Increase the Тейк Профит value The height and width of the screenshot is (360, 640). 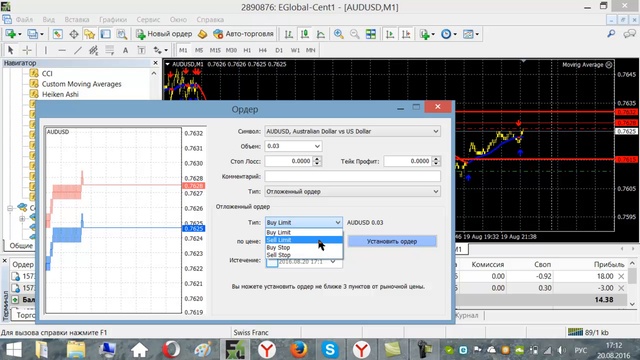(436, 159)
